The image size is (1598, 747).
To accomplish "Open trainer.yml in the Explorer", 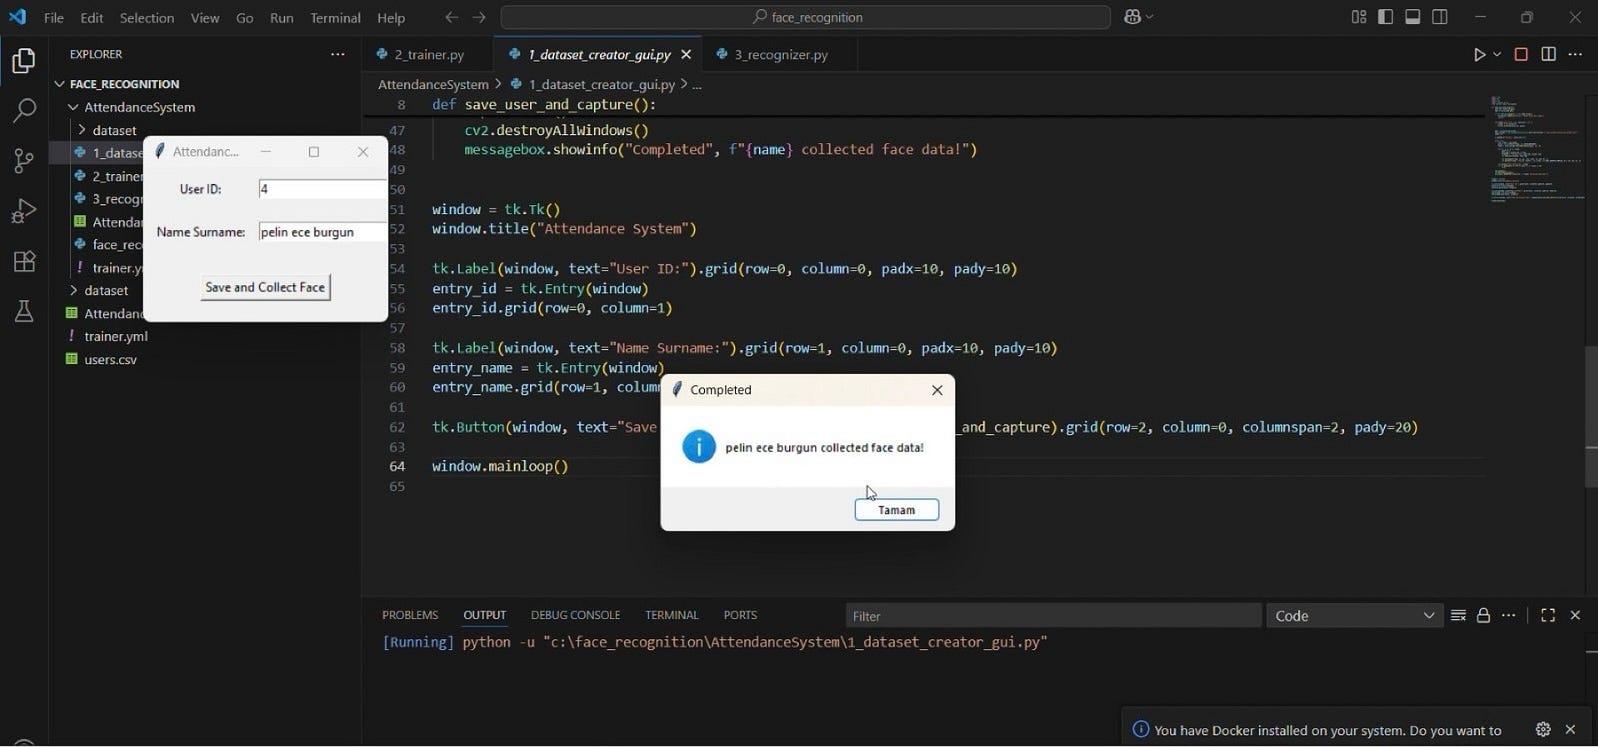I will tap(116, 336).
